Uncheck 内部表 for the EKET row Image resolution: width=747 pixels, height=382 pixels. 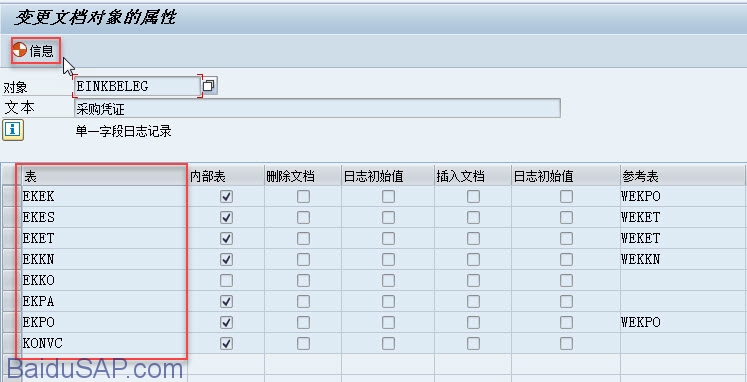pos(226,238)
